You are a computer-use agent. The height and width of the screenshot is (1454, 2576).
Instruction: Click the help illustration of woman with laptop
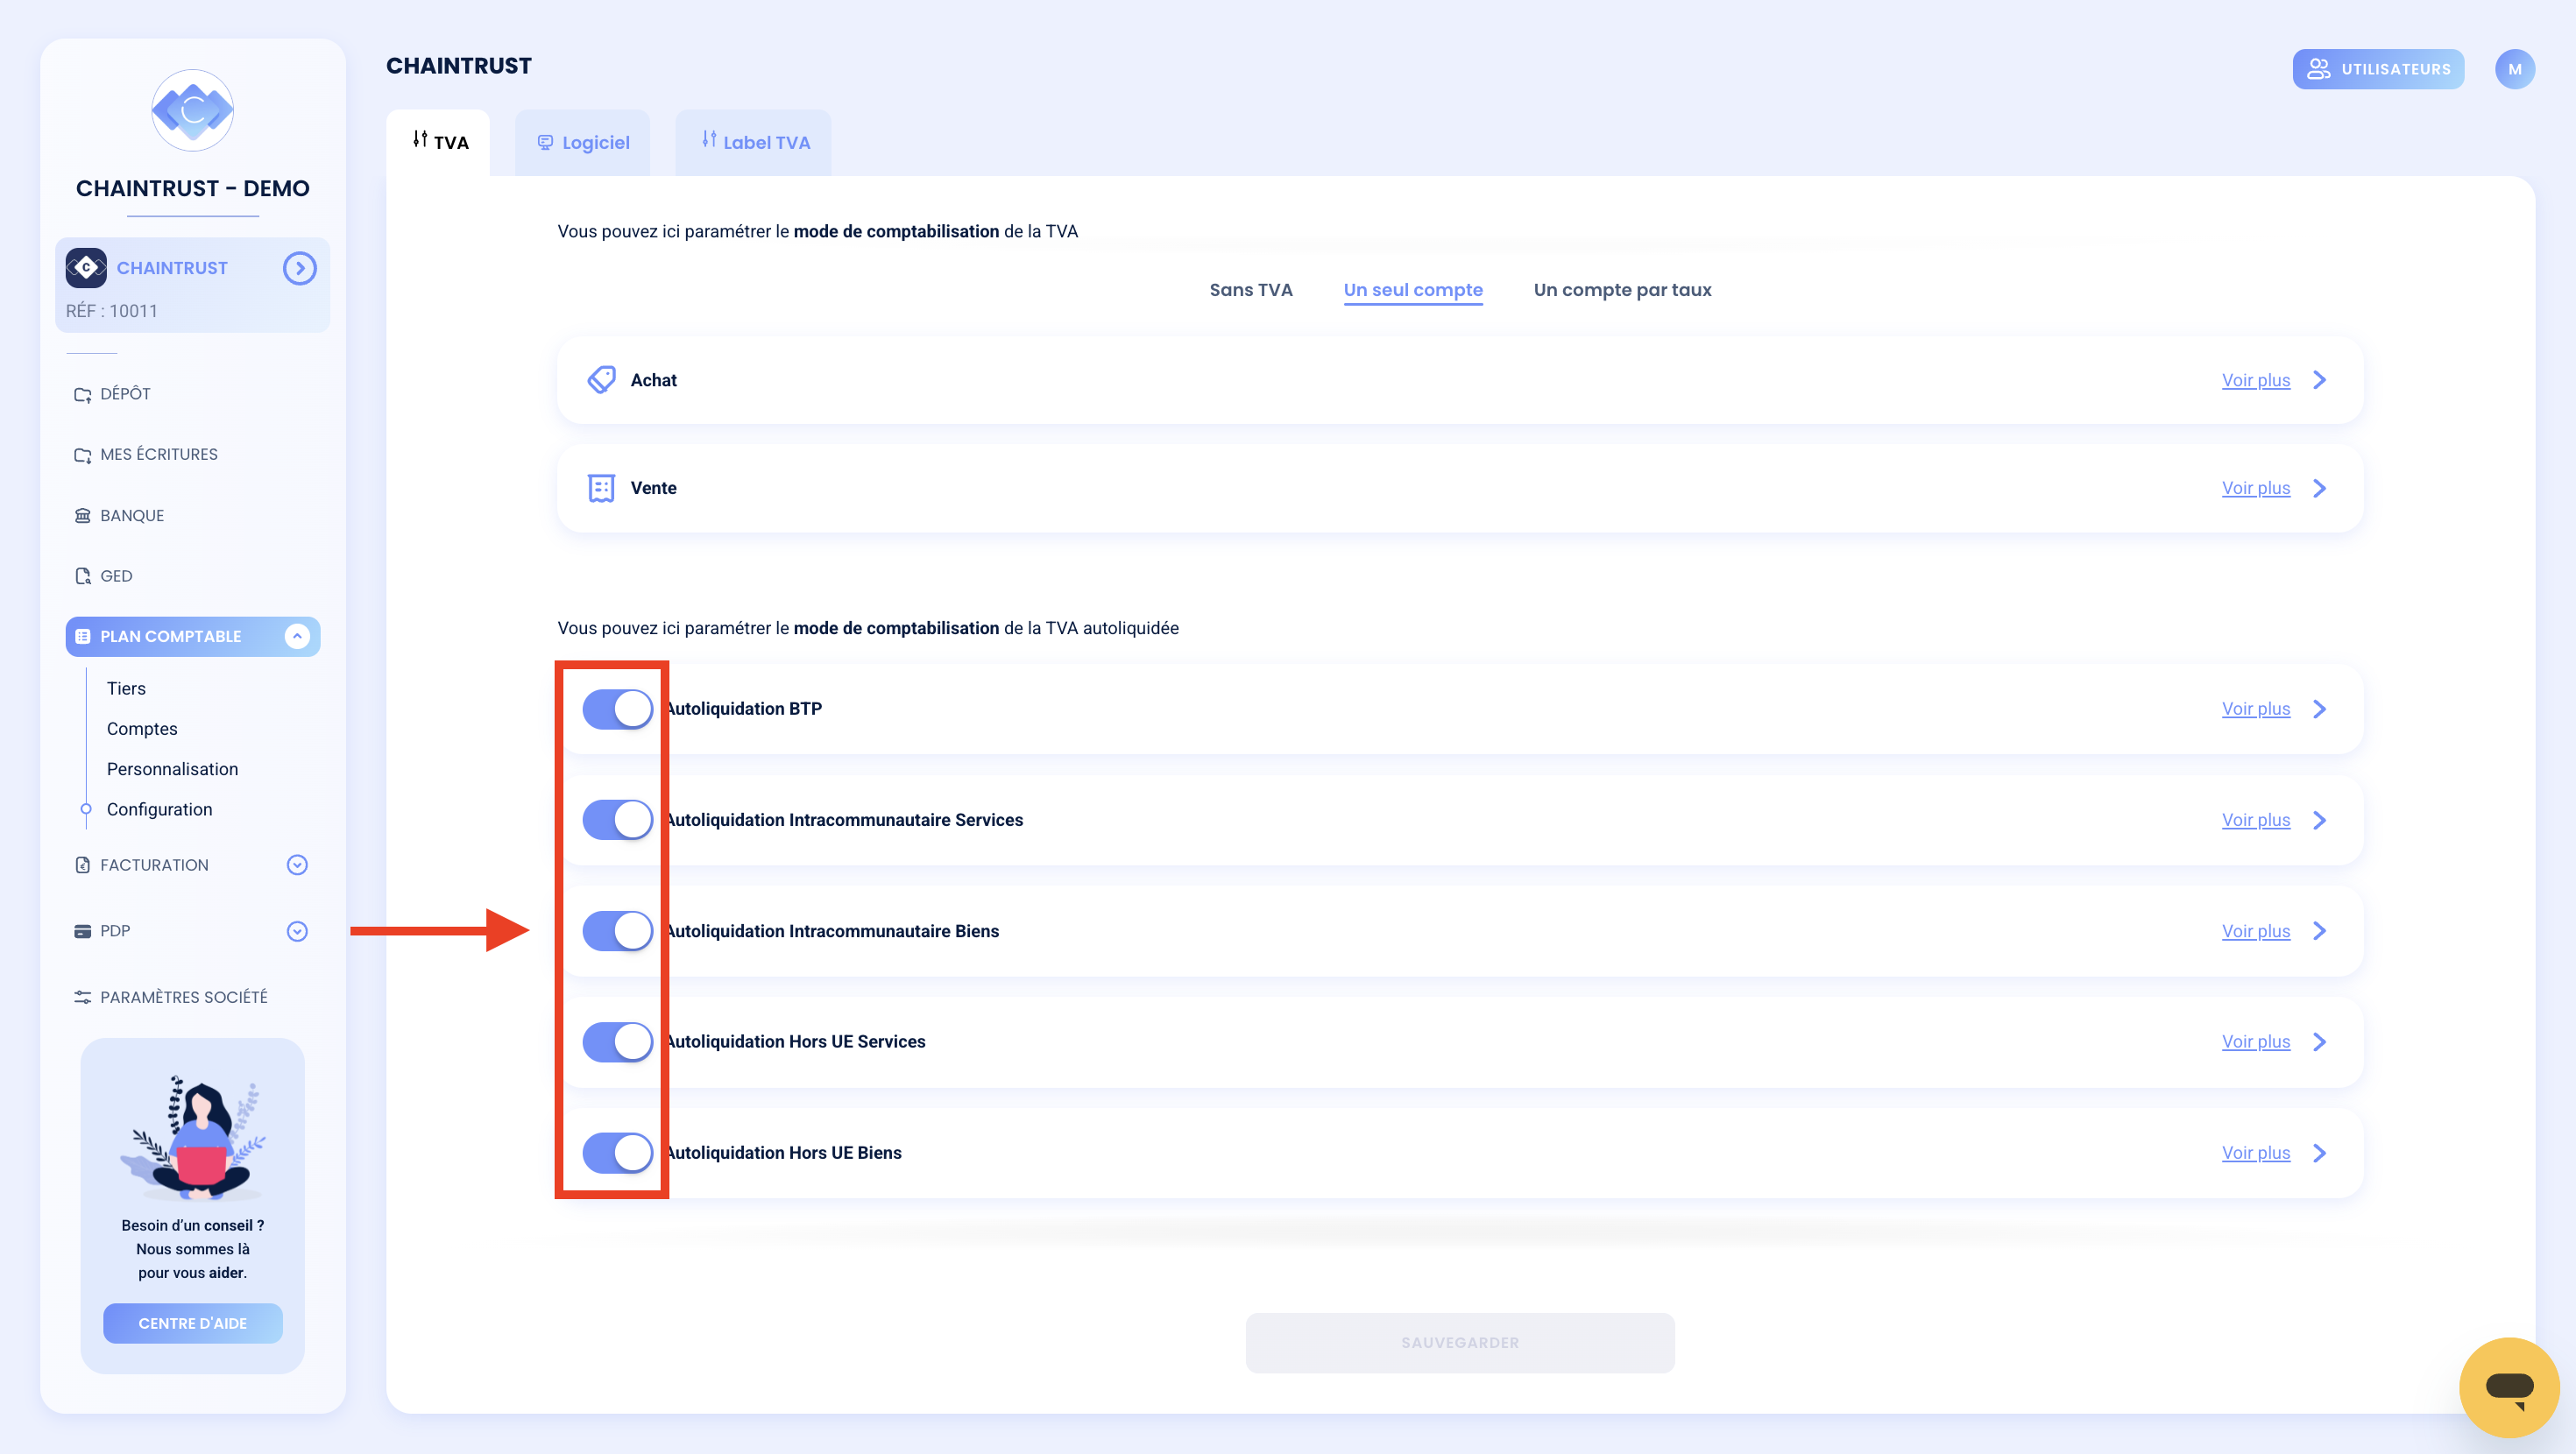point(192,1138)
